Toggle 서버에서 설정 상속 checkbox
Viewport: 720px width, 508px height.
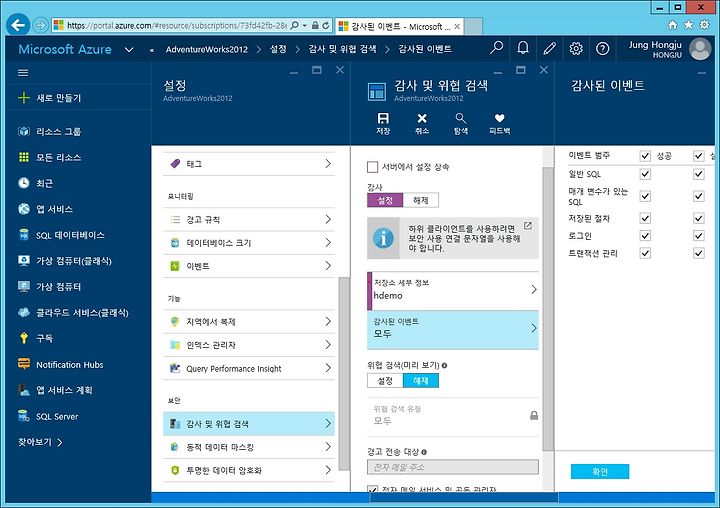372,167
